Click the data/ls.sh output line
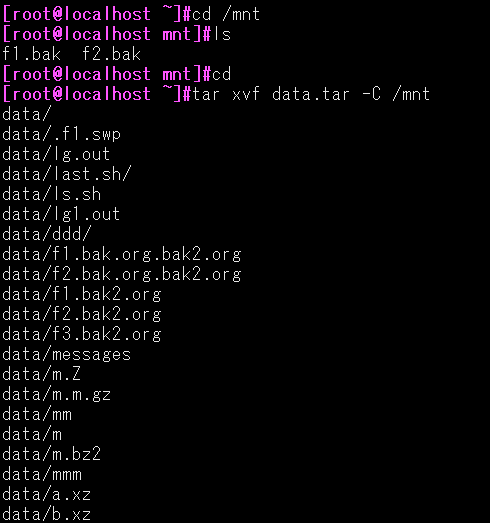Image resolution: width=490 pixels, height=523 pixels. [x=52, y=194]
